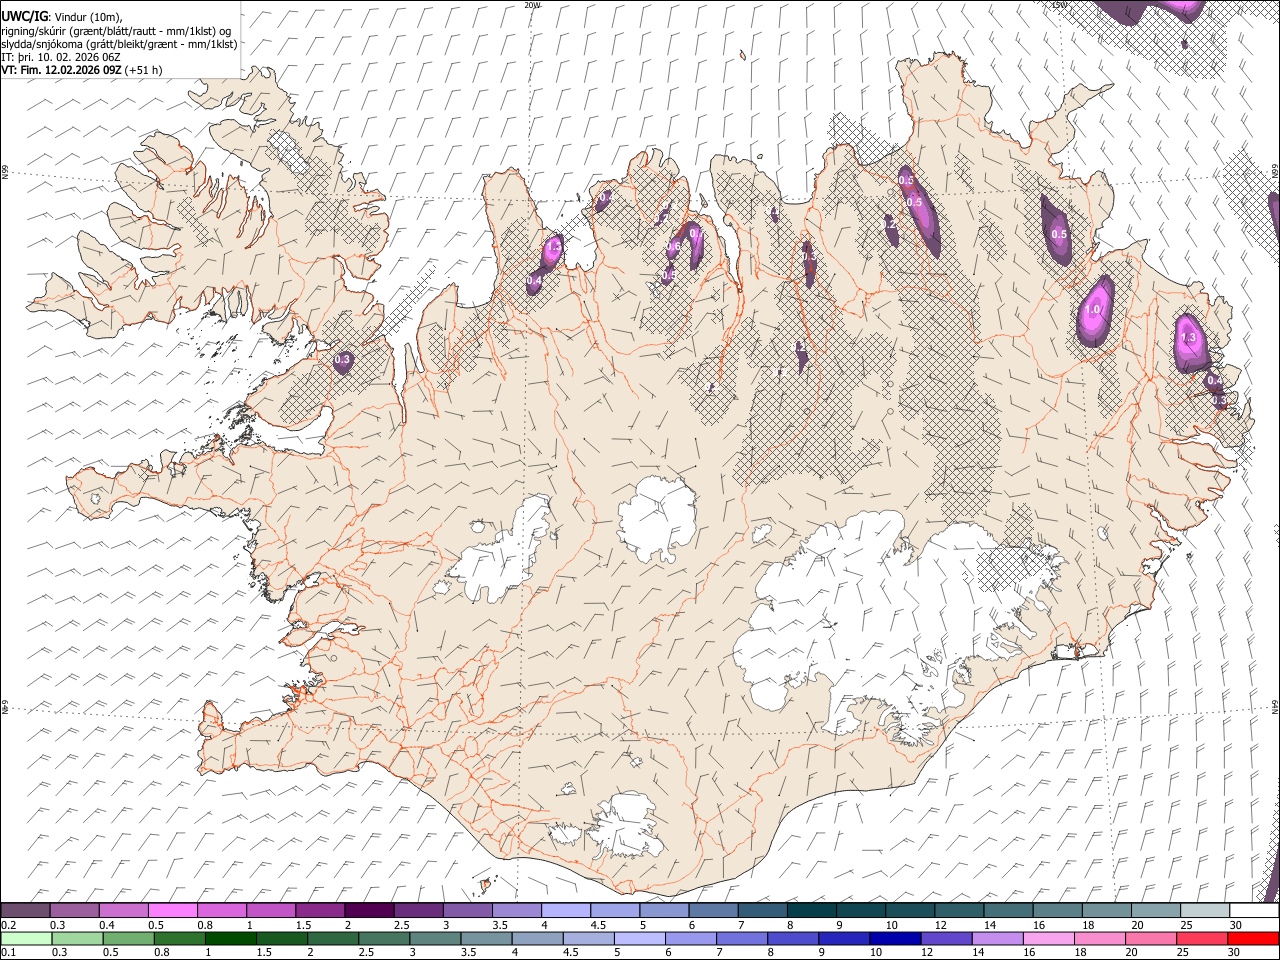Click the 1.0 precipitation value on the map
Screen dimensions: 1280x960
pyautogui.click(x=1092, y=310)
